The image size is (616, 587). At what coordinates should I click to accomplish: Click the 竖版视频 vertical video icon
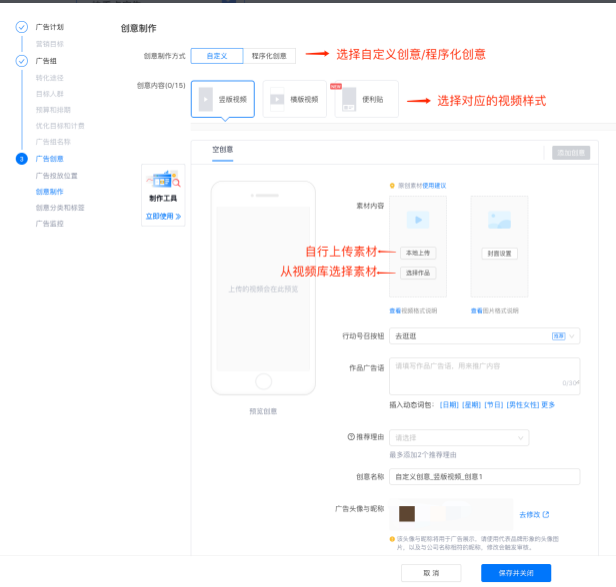[x=205, y=99]
